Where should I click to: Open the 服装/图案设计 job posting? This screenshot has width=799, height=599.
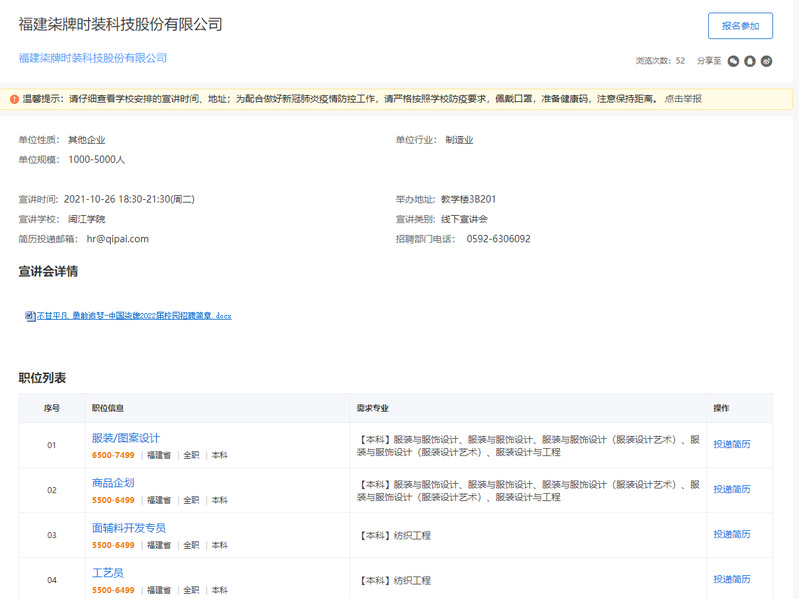[x=126, y=438]
